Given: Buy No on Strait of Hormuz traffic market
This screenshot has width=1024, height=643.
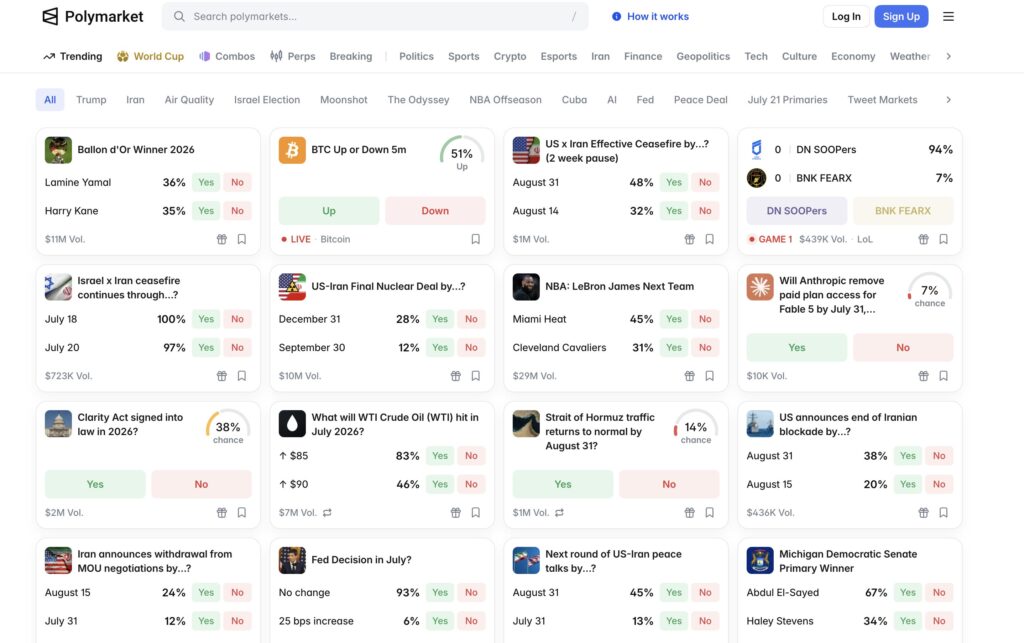Looking at the screenshot, I should [669, 484].
